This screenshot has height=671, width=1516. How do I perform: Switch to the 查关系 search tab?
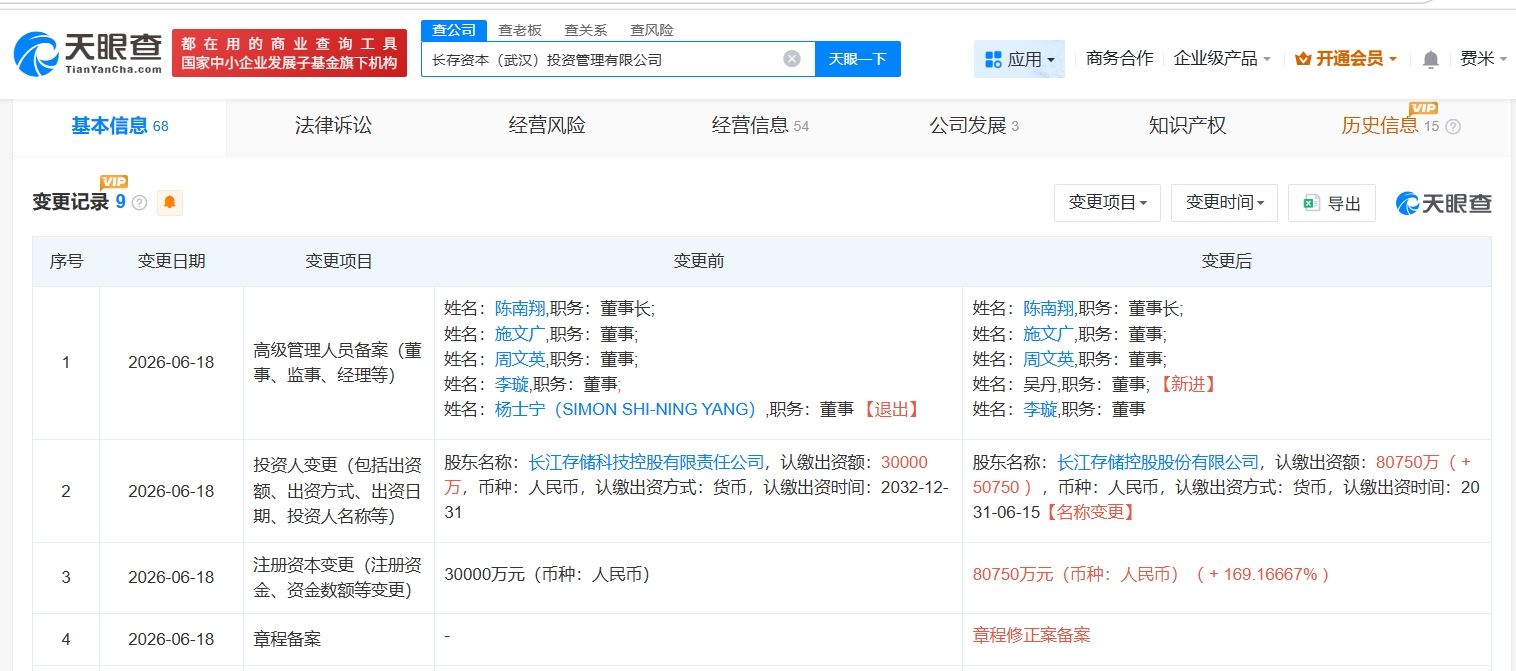pyautogui.click(x=585, y=30)
